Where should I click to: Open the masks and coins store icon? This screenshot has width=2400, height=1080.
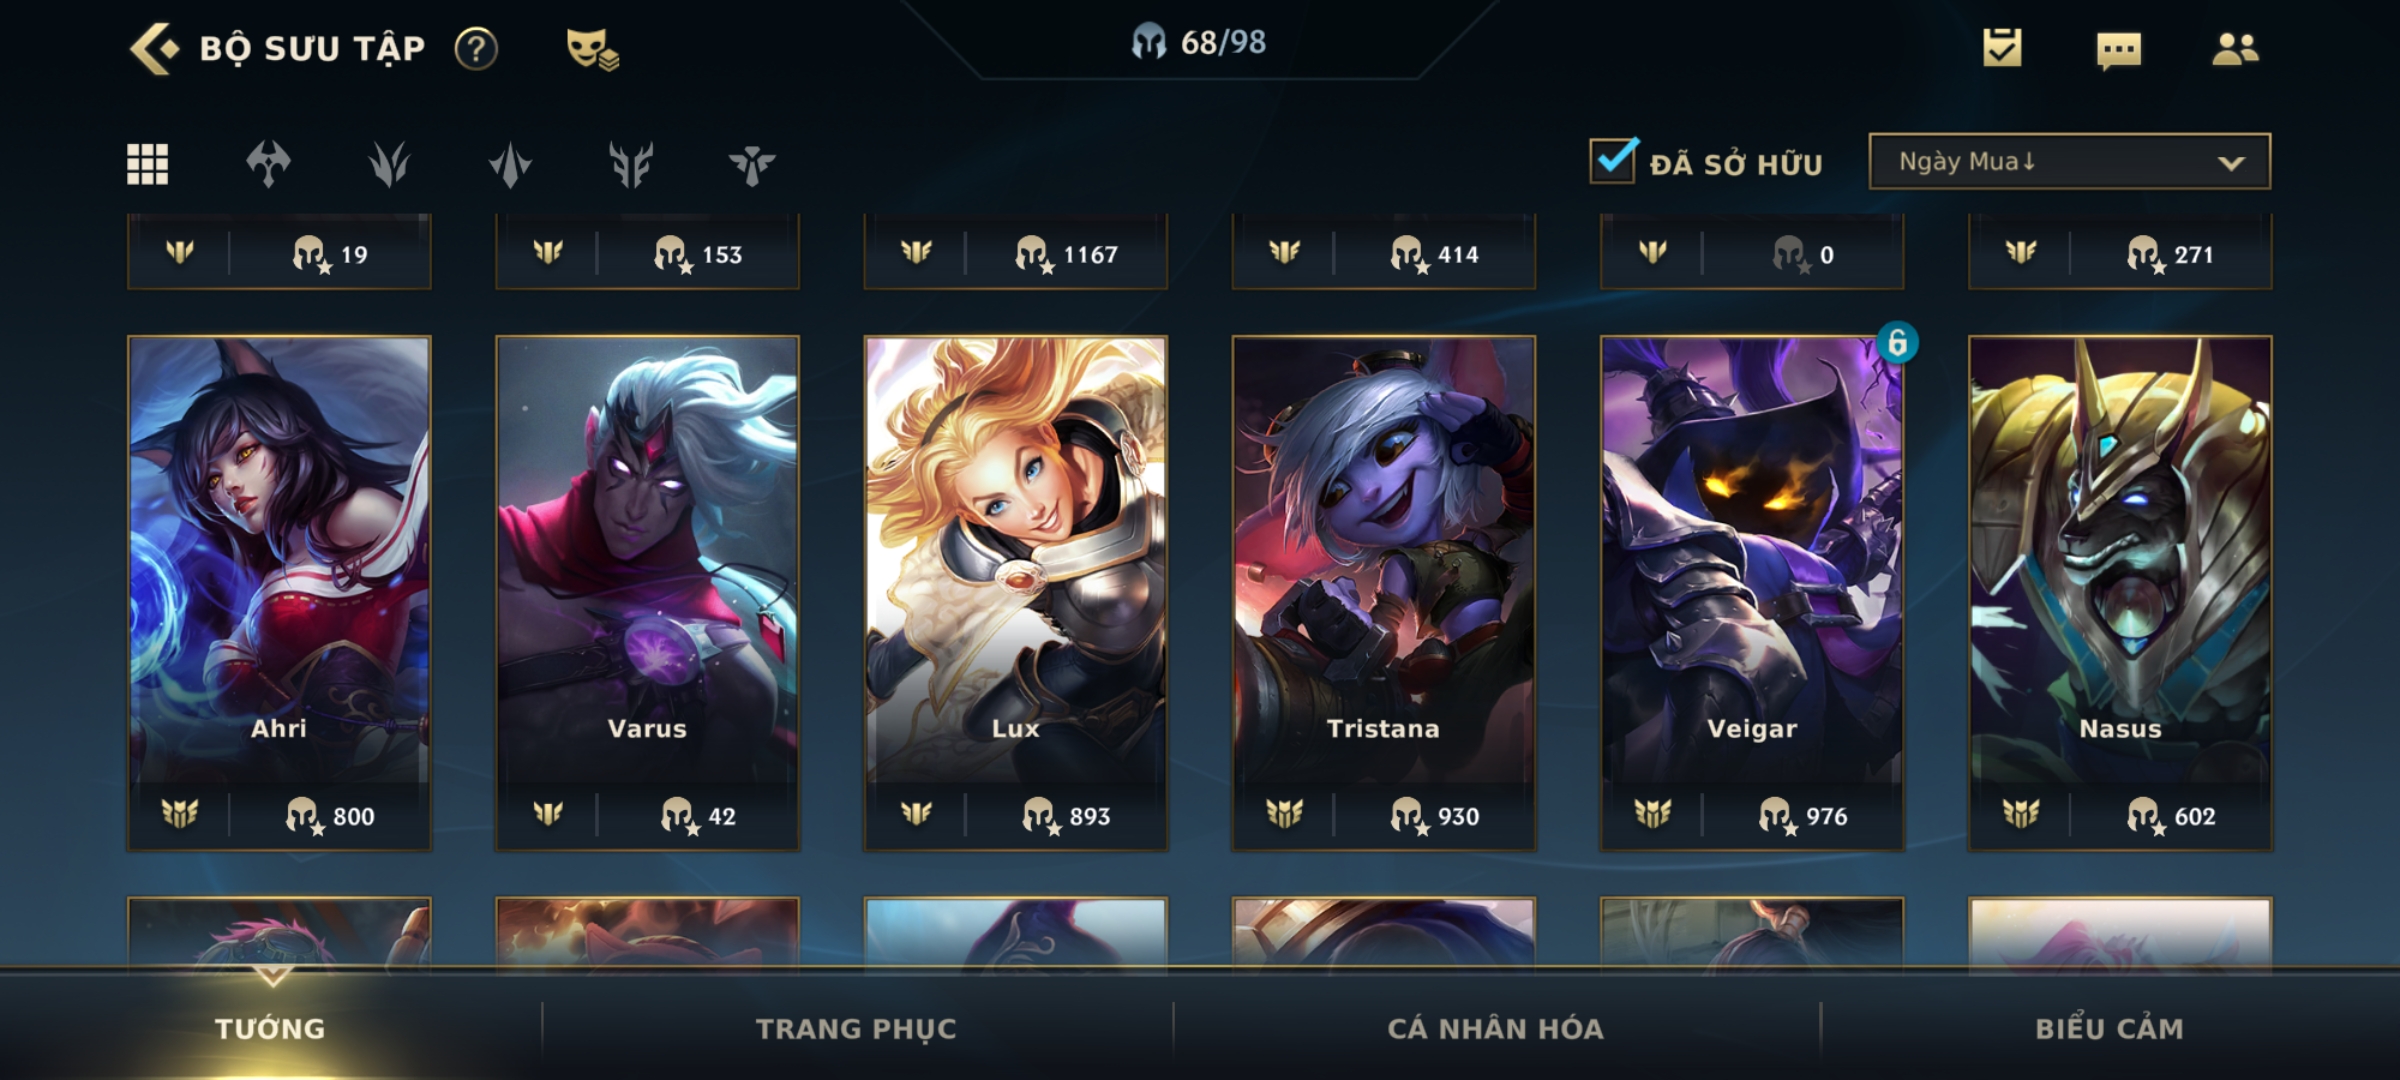[592, 48]
